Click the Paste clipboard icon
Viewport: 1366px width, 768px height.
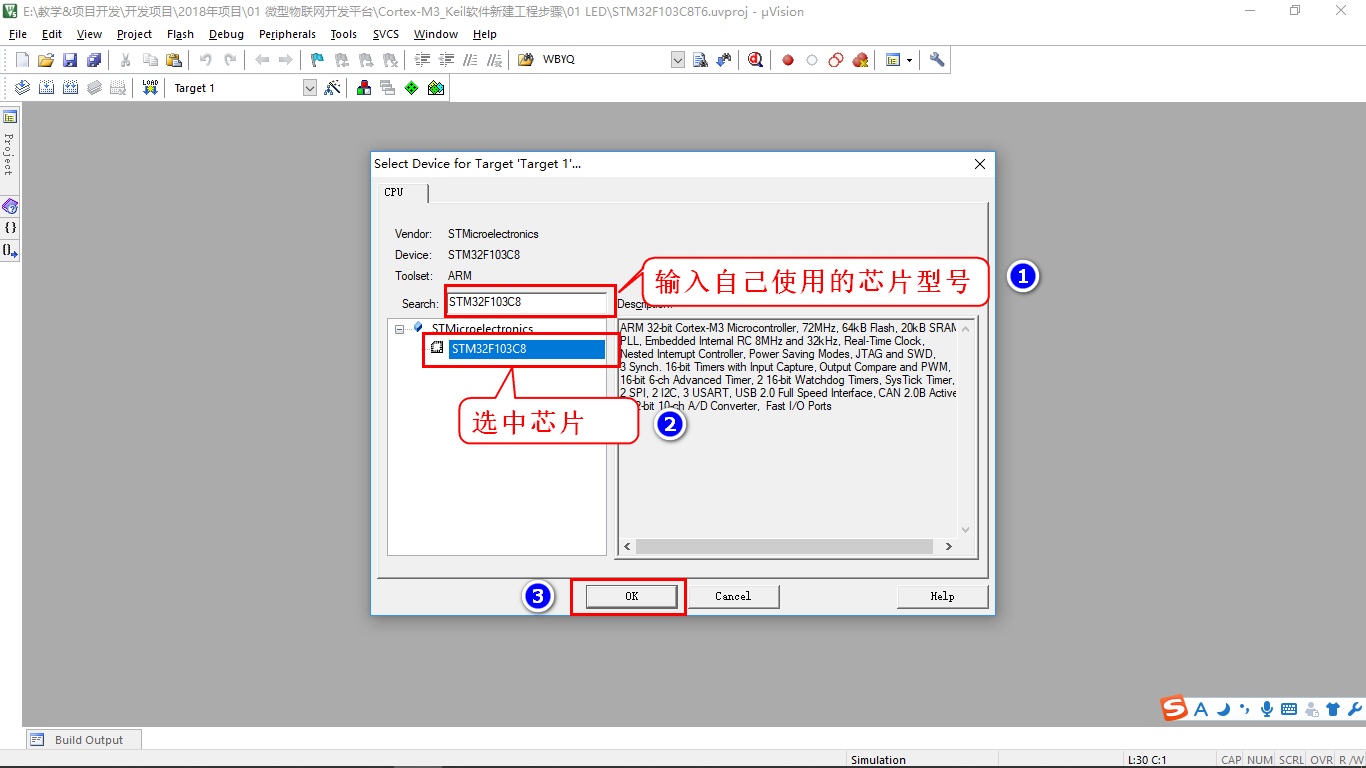pos(174,60)
